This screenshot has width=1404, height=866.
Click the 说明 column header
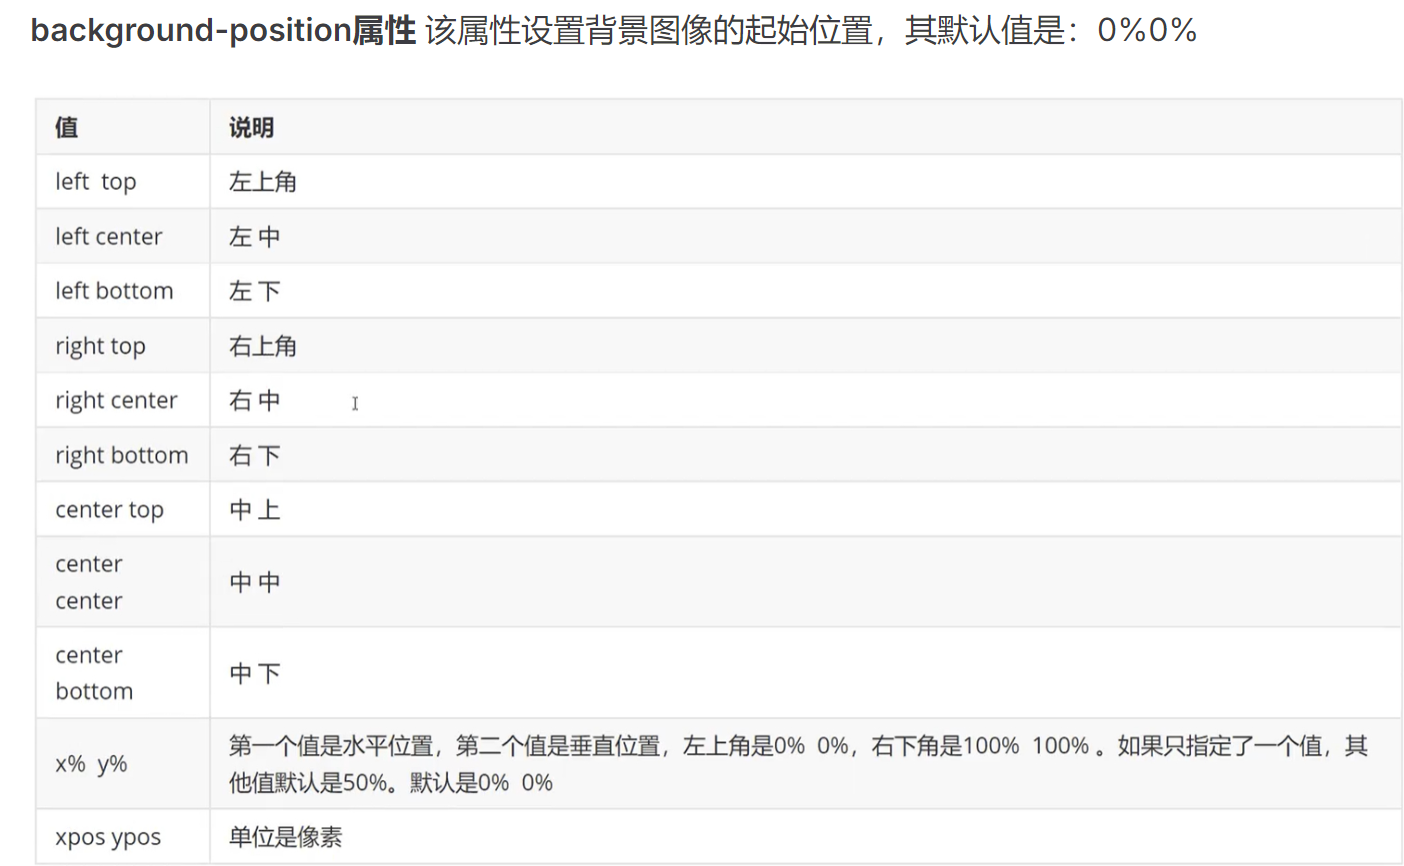point(251,127)
